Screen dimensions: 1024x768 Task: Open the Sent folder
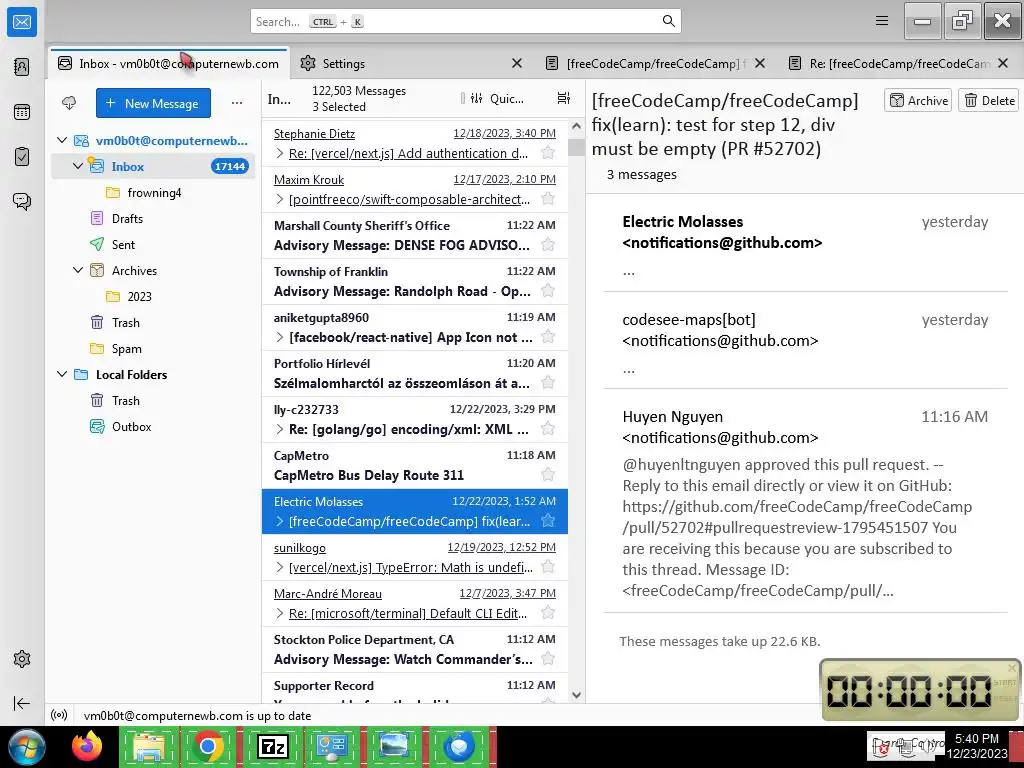[123, 244]
